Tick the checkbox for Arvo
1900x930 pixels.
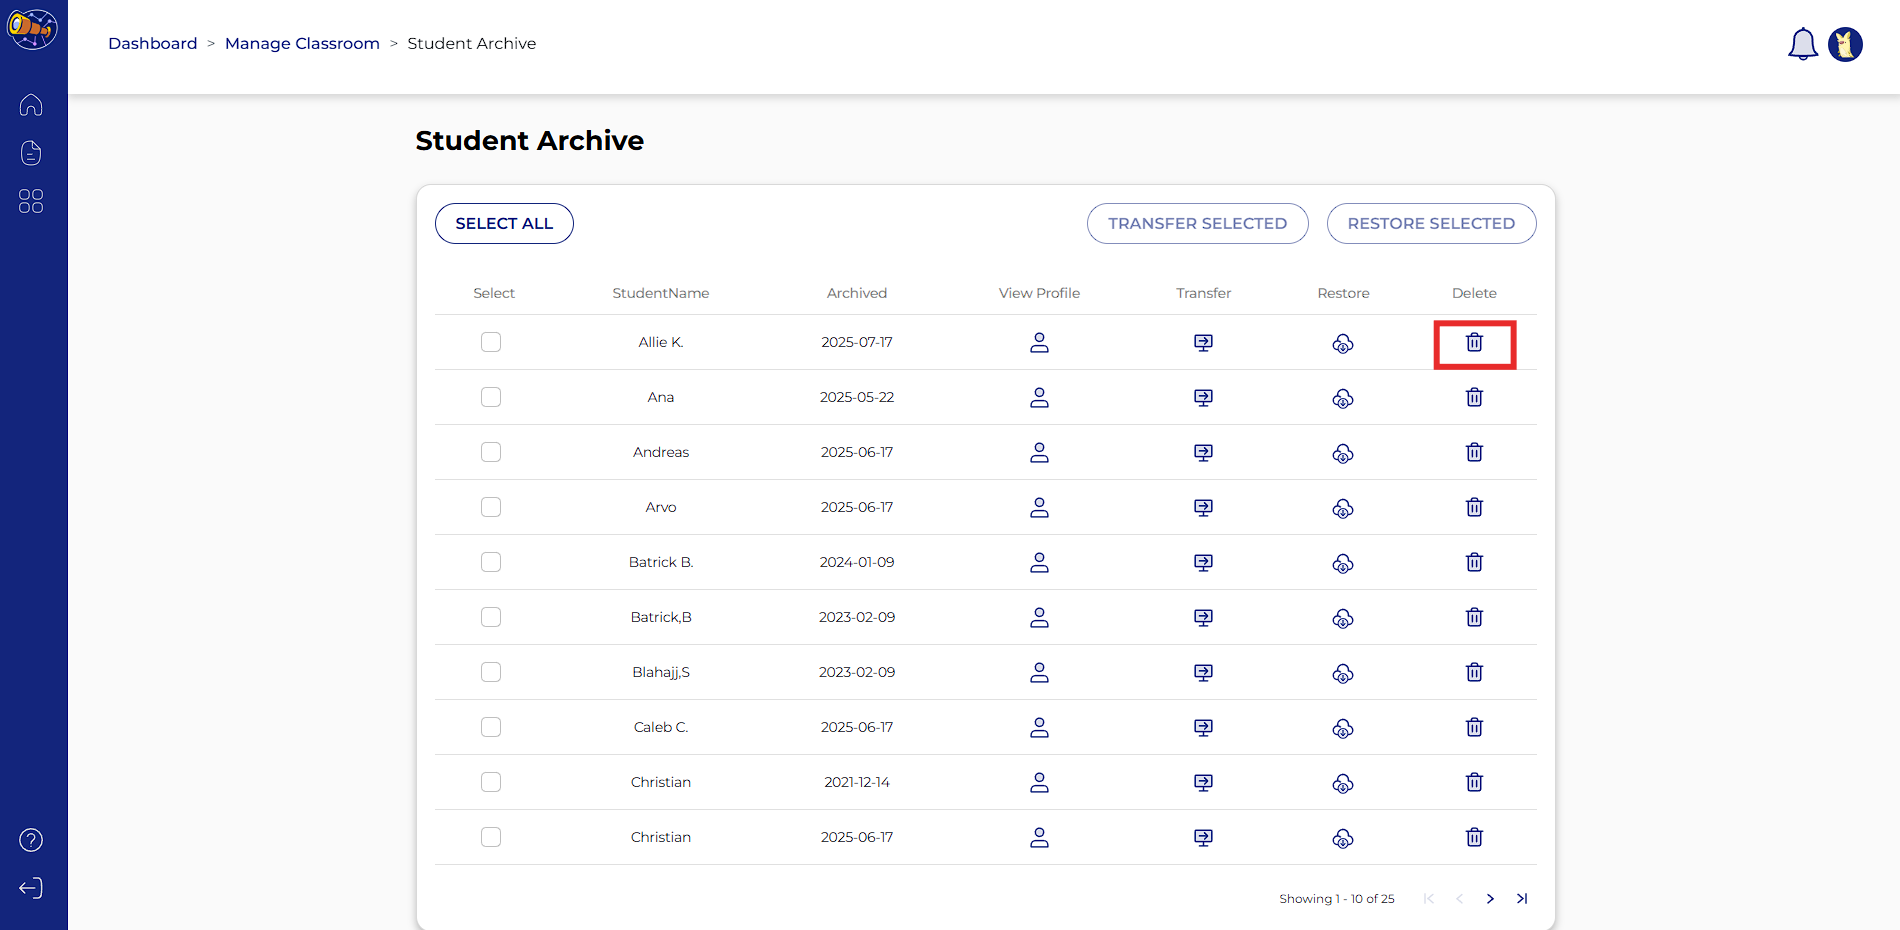(491, 507)
